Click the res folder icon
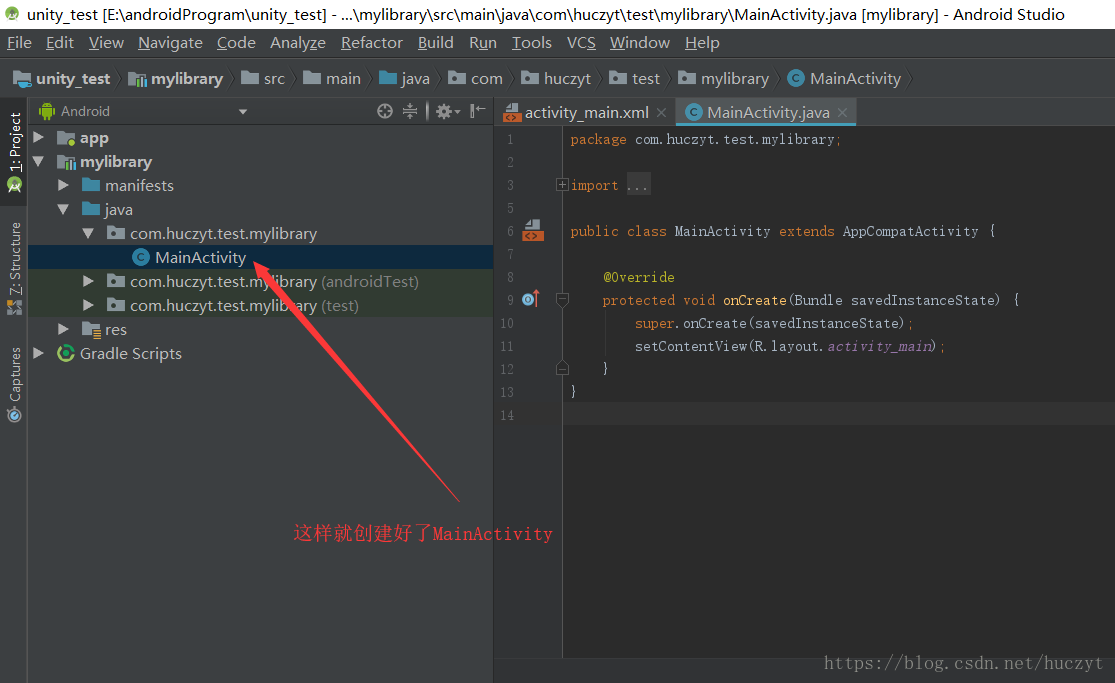This screenshot has height=683, width=1115. [x=91, y=329]
